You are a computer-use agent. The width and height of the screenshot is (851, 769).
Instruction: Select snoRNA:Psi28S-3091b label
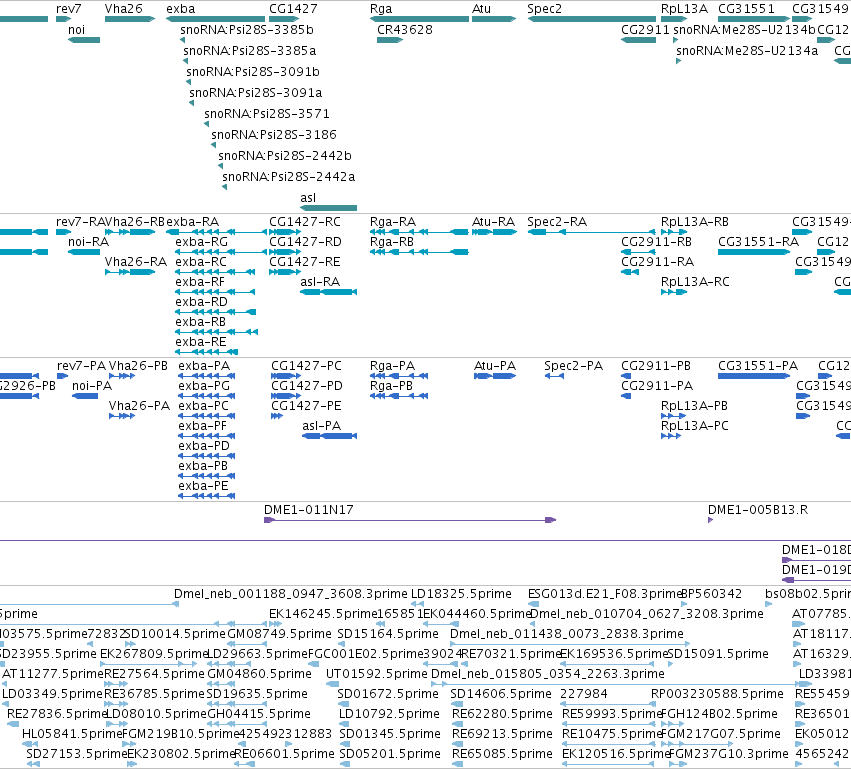(x=253, y=72)
